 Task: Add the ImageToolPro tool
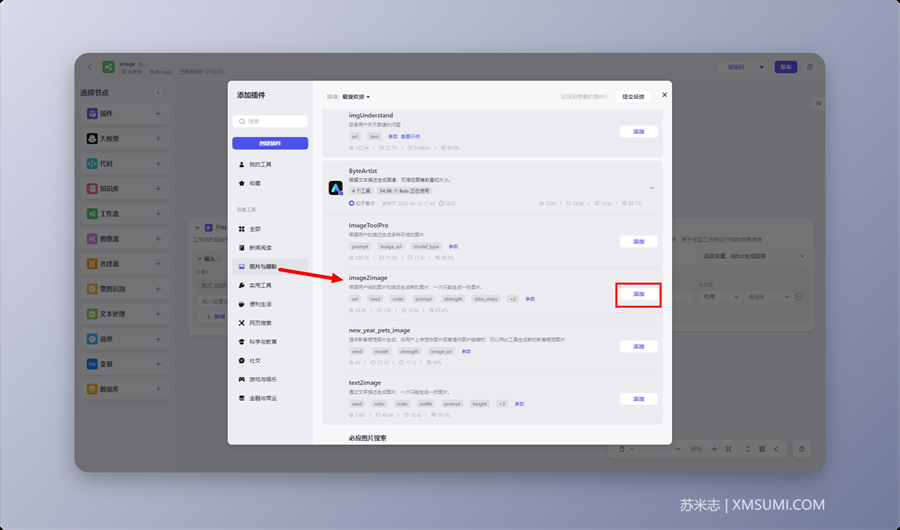tap(638, 242)
